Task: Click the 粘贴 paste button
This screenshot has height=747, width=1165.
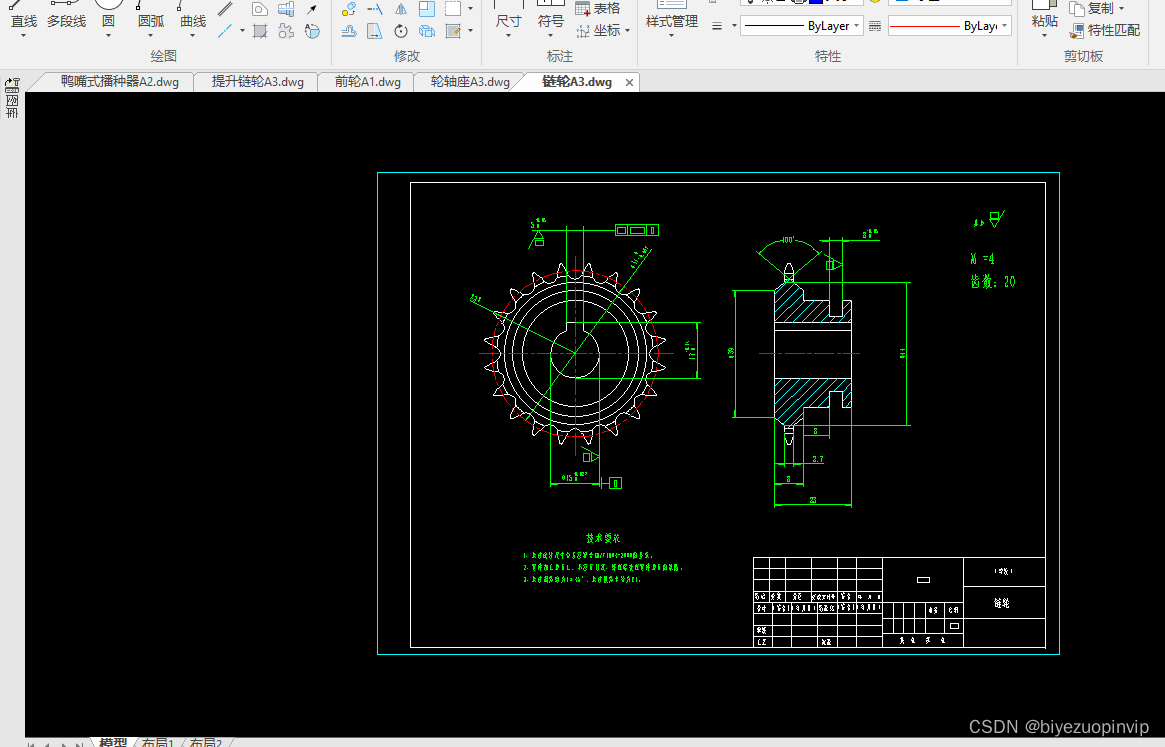Action: coord(1045,16)
